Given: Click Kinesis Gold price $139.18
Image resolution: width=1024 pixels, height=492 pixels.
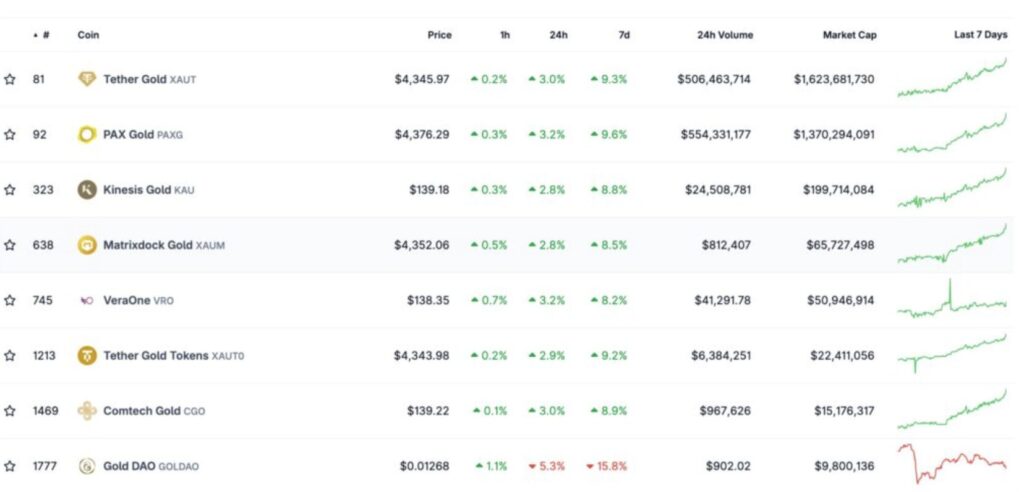Looking at the screenshot, I should (x=429, y=190).
